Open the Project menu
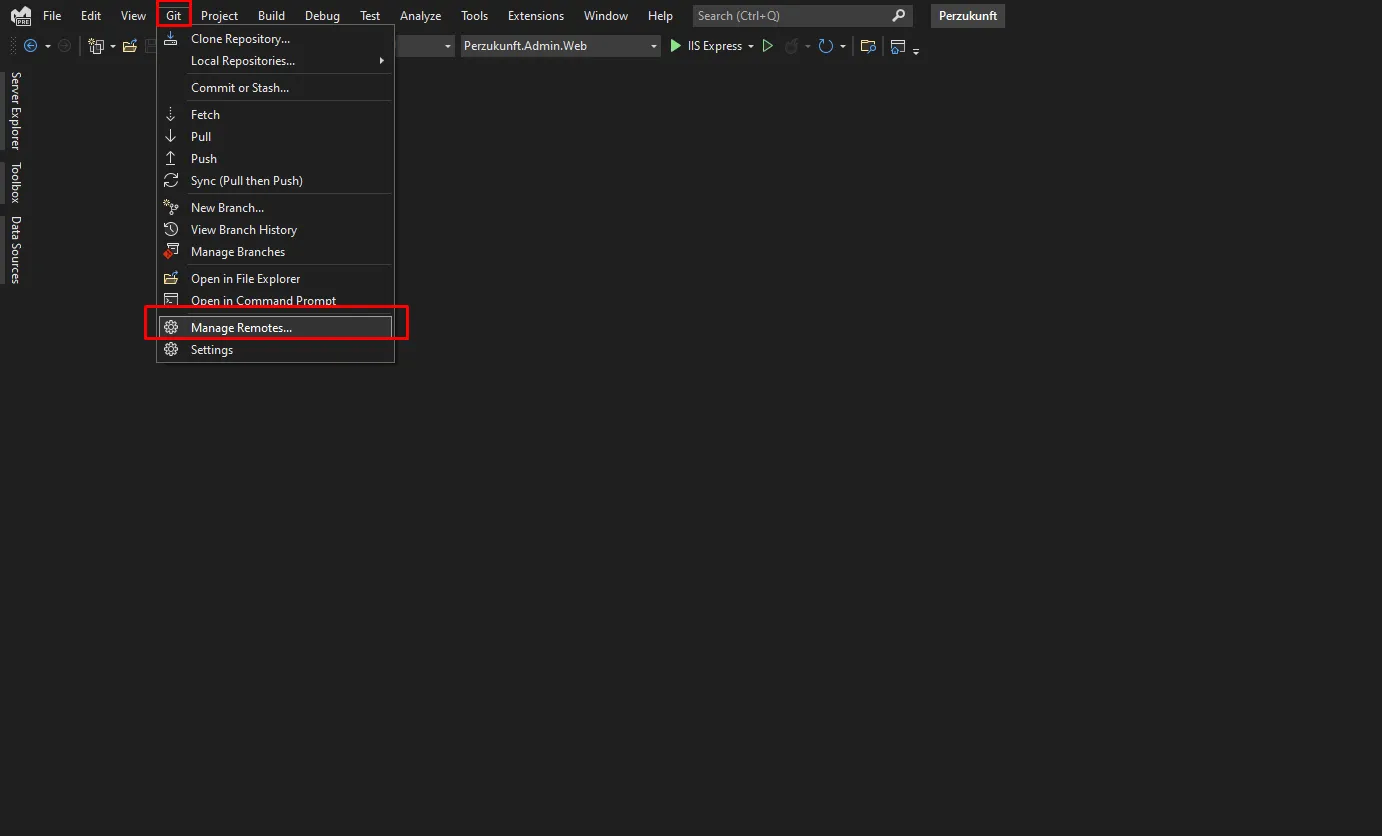The height and width of the screenshot is (836, 1382). 219,16
